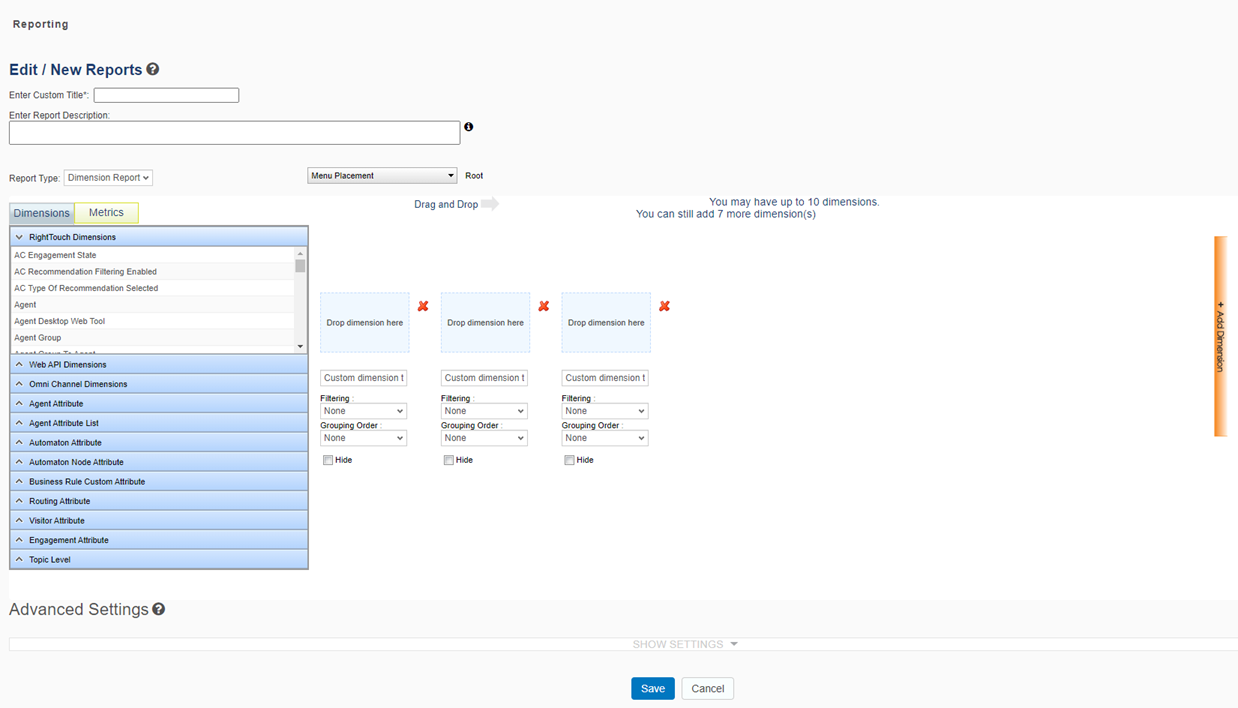The image size is (1238, 708).
Task: Click the Save button
Action: pos(652,688)
